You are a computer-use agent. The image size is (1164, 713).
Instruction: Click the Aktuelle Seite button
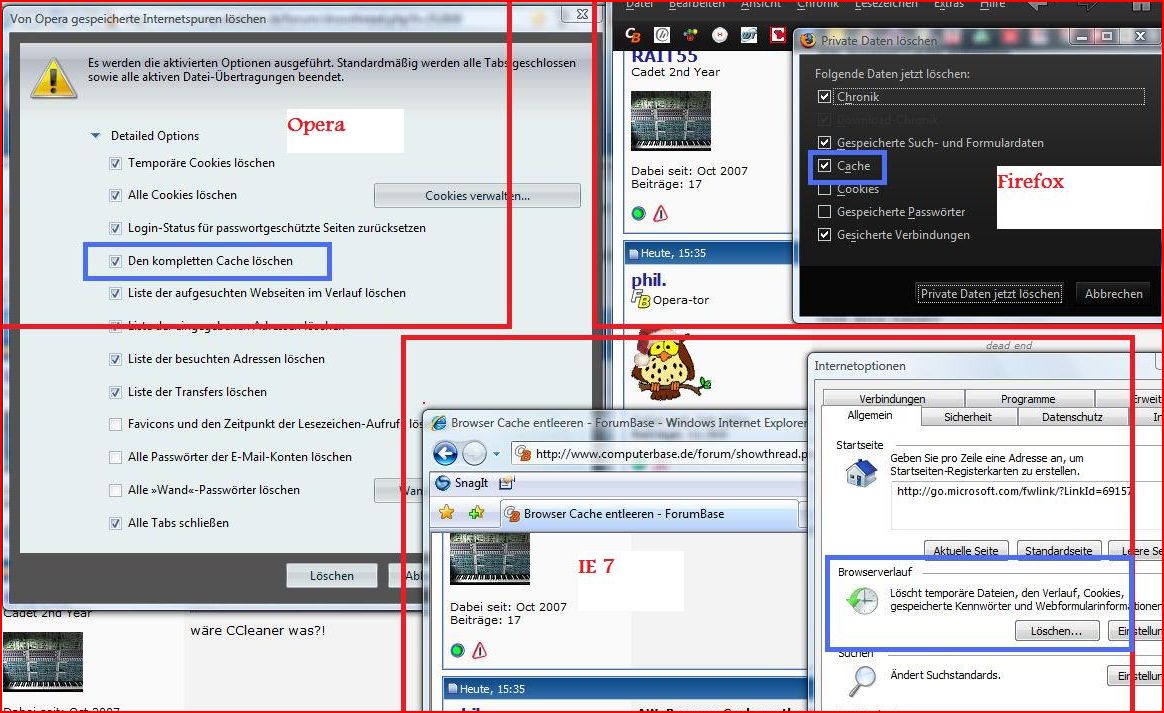tap(966, 550)
